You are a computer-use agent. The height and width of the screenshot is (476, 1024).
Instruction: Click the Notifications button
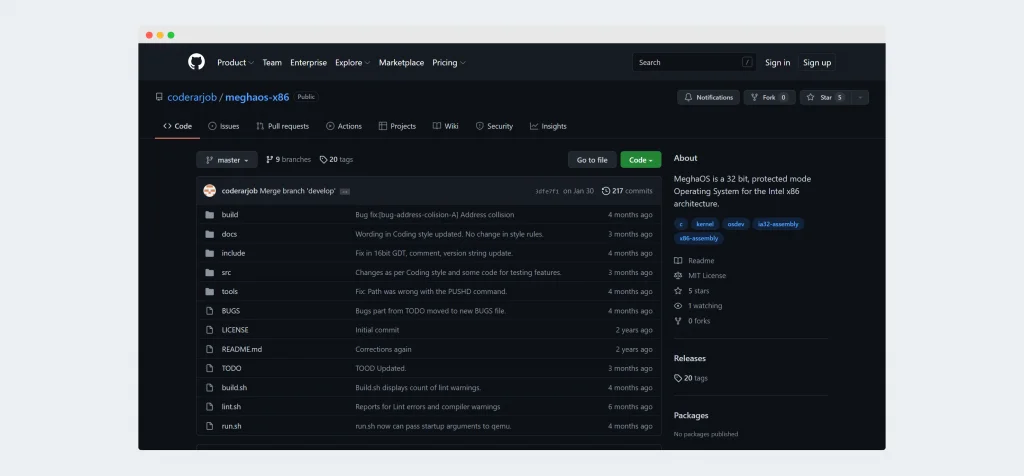pyautogui.click(x=709, y=97)
